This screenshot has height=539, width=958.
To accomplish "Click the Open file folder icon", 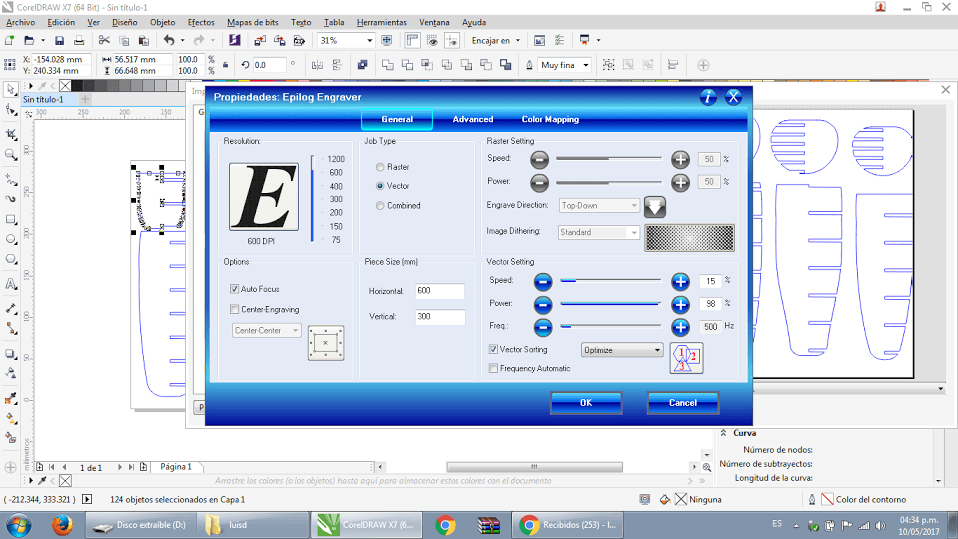I will click(29, 40).
